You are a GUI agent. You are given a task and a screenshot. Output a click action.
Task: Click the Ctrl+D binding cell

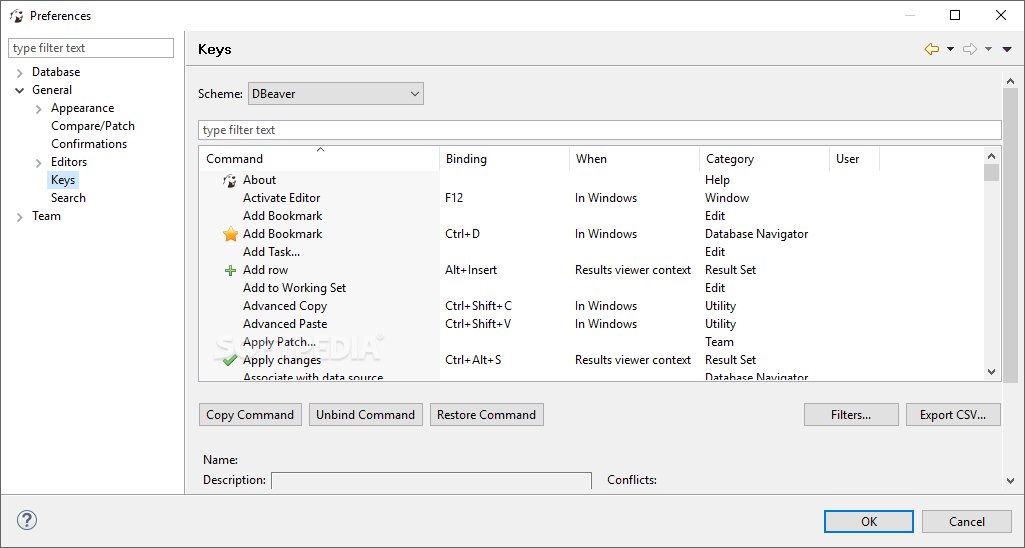click(x=462, y=233)
